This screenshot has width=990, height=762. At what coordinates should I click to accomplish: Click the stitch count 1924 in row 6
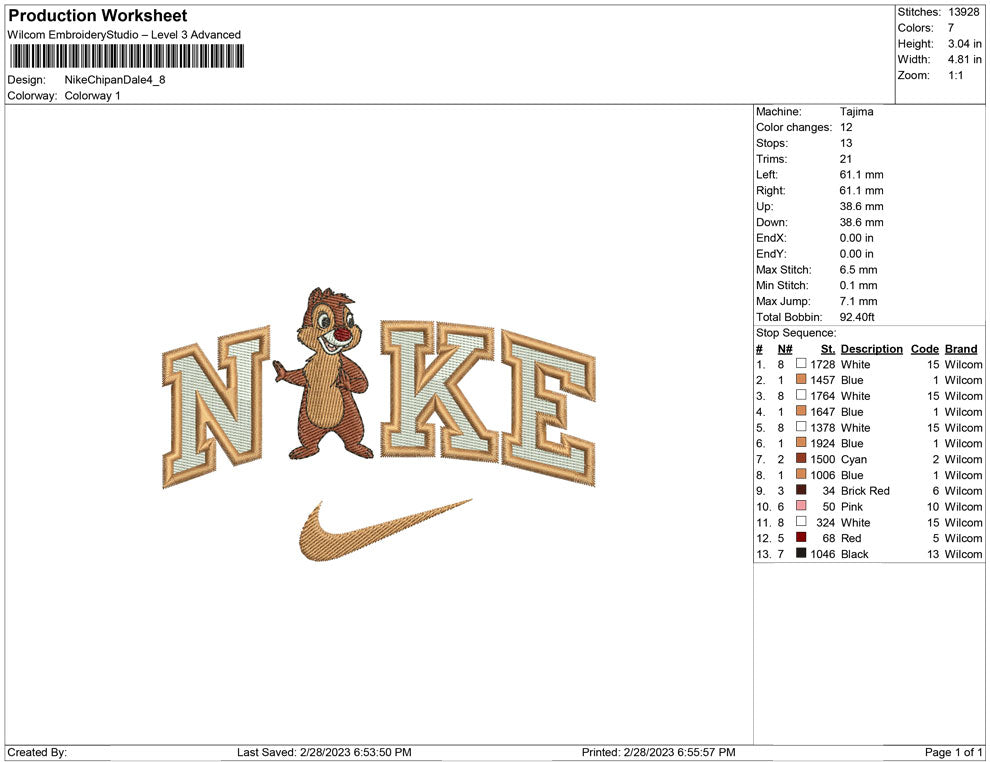823,443
